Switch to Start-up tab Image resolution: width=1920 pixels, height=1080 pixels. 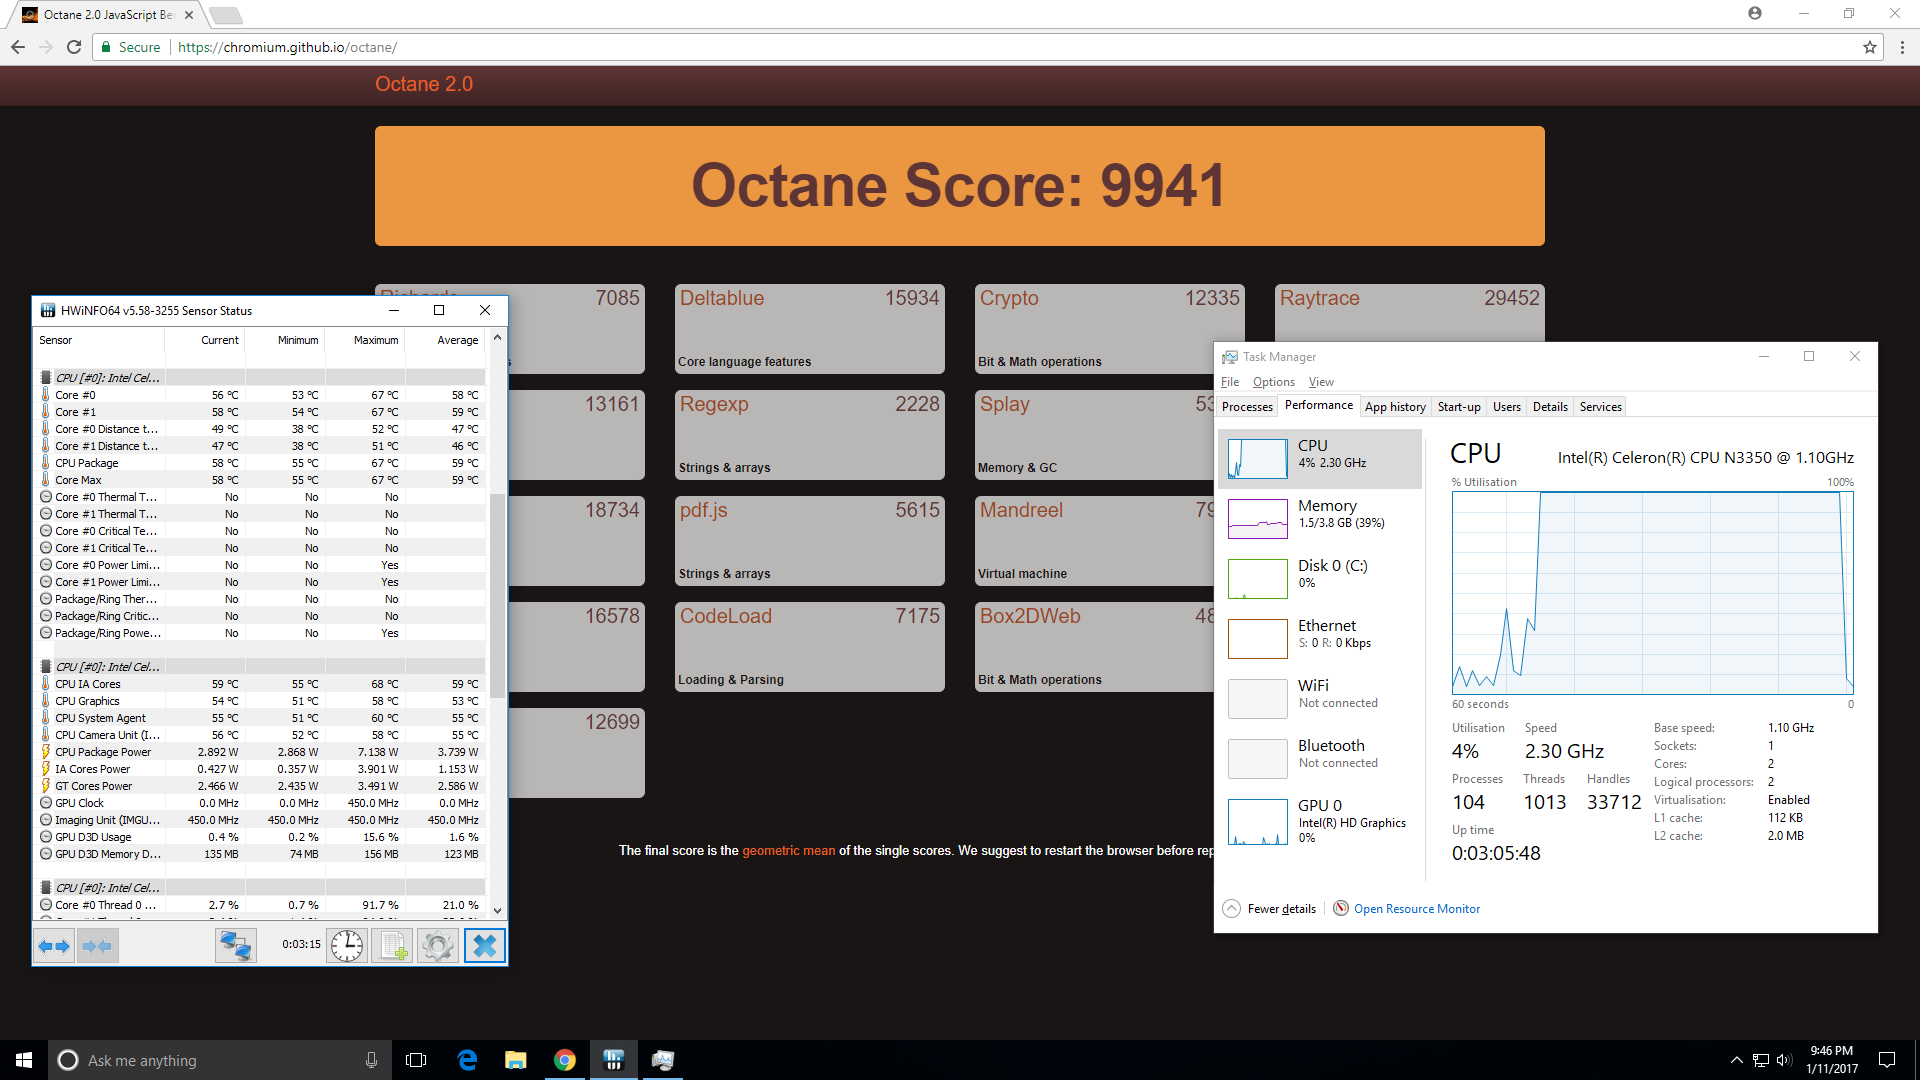pos(1459,407)
